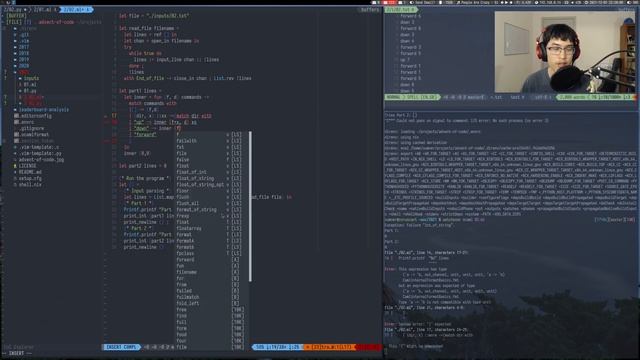Screen dimensions: 640x360
Task: Open README.md in the tree
Action: (x=30, y=172)
